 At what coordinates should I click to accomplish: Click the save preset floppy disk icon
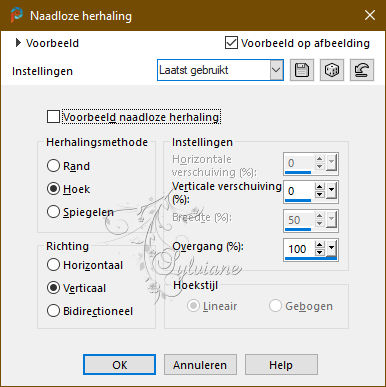click(x=302, y=70)
